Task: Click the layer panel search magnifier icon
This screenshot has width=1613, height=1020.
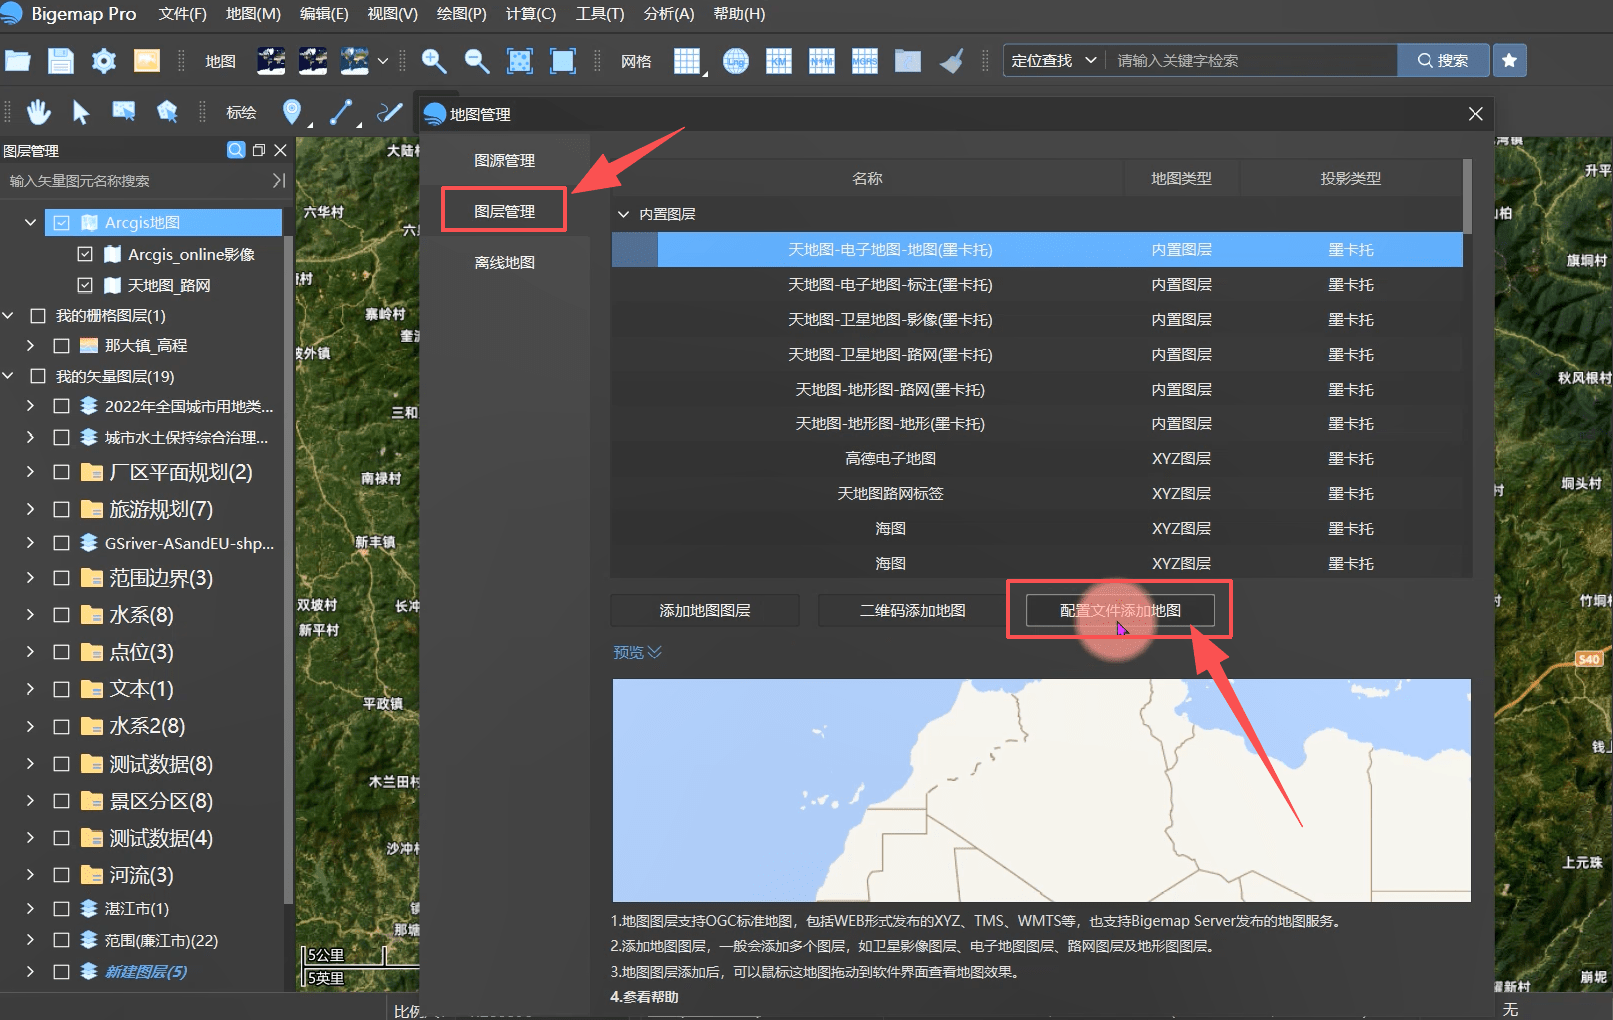Action: click(236, 150)
